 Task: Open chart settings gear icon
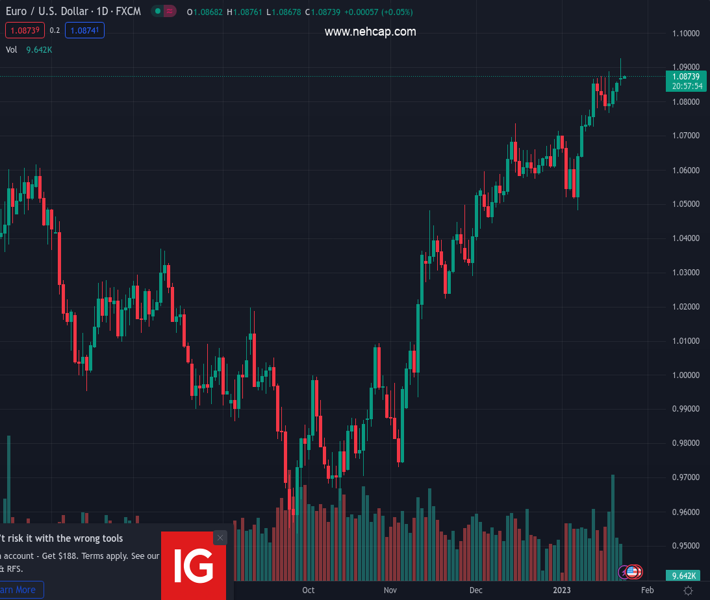(x=688, y=590)
